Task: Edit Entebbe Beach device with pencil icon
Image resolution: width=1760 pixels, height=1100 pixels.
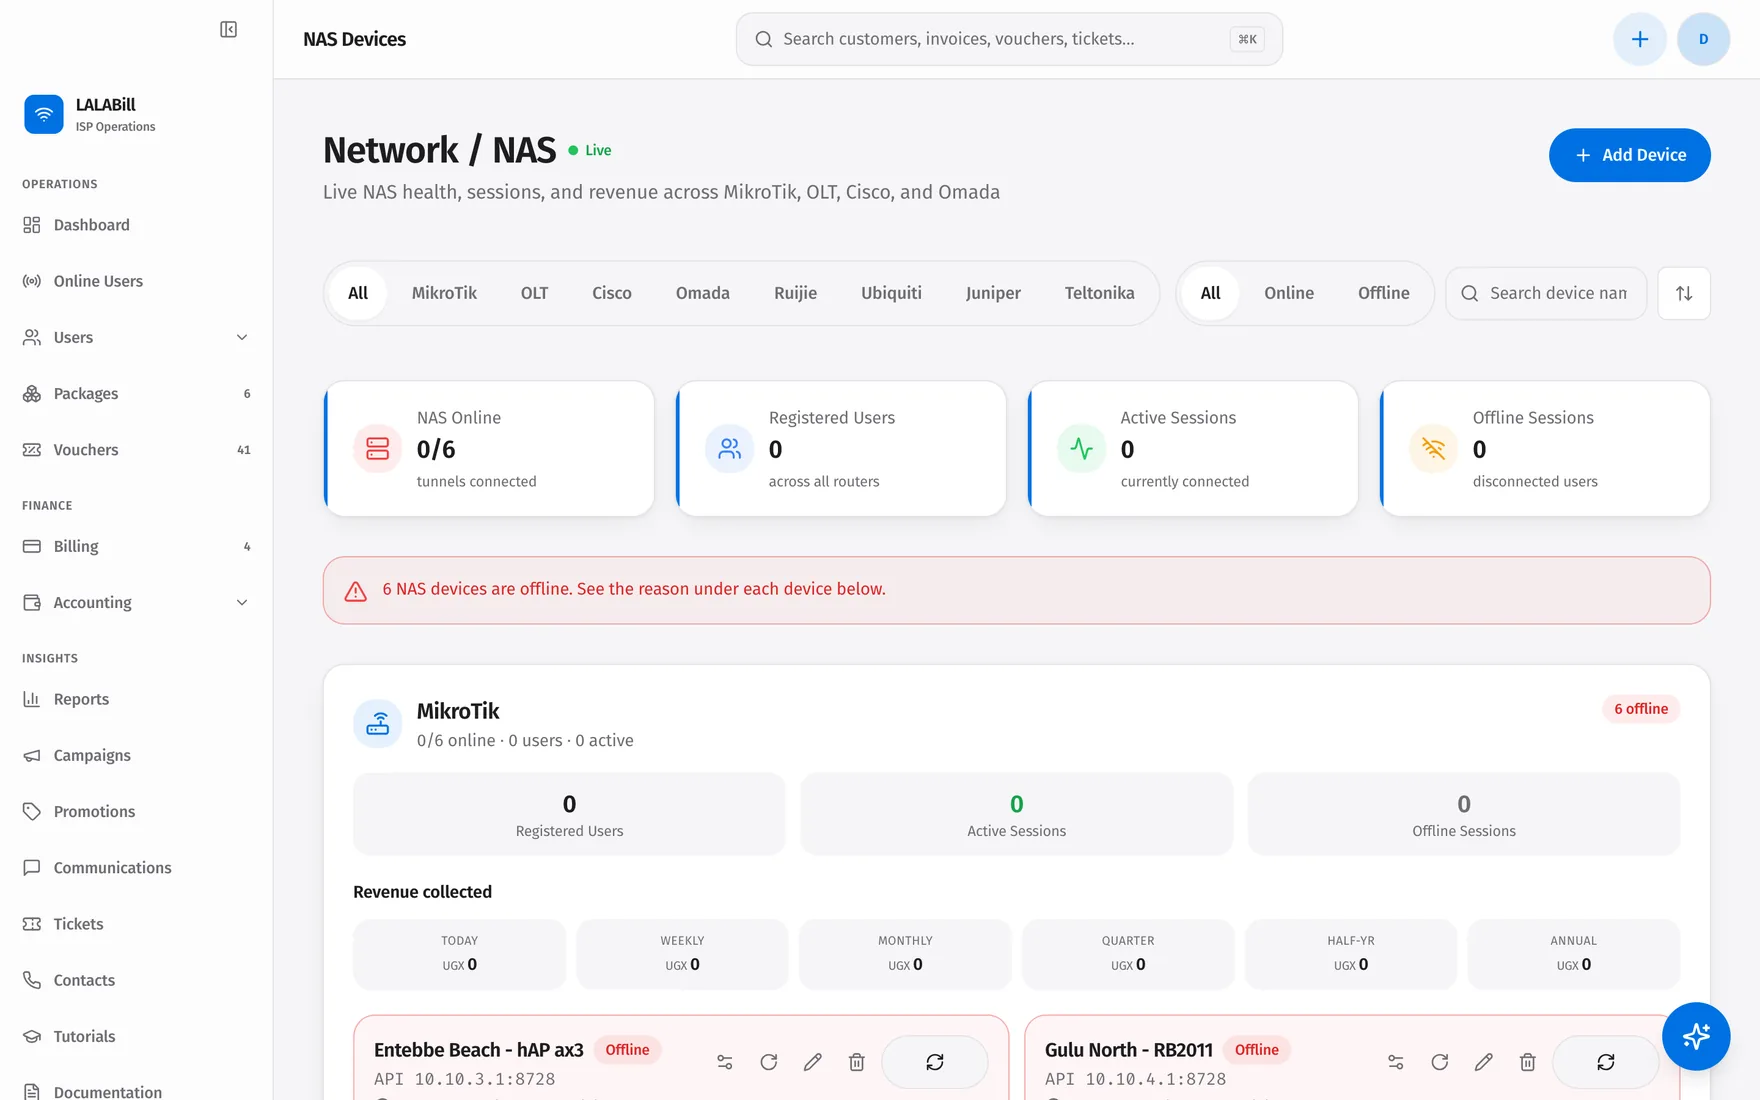Action: tap(813, 1062)
